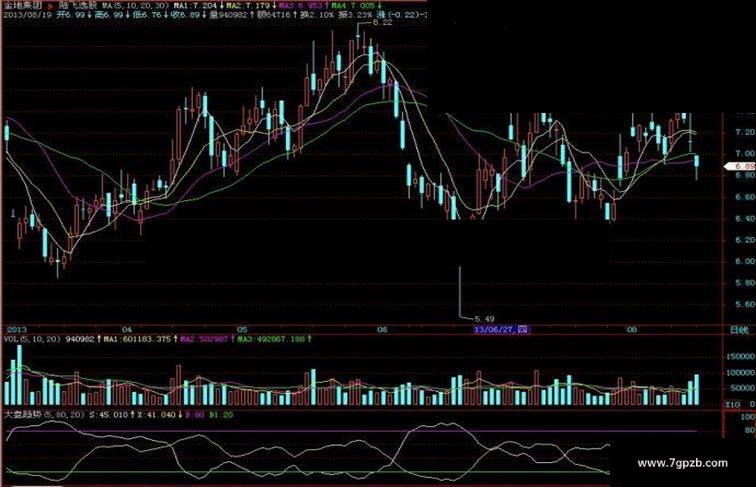Screen dimensions: 756x487
Task: Click the 日线 period label
Action: point(740,330)
